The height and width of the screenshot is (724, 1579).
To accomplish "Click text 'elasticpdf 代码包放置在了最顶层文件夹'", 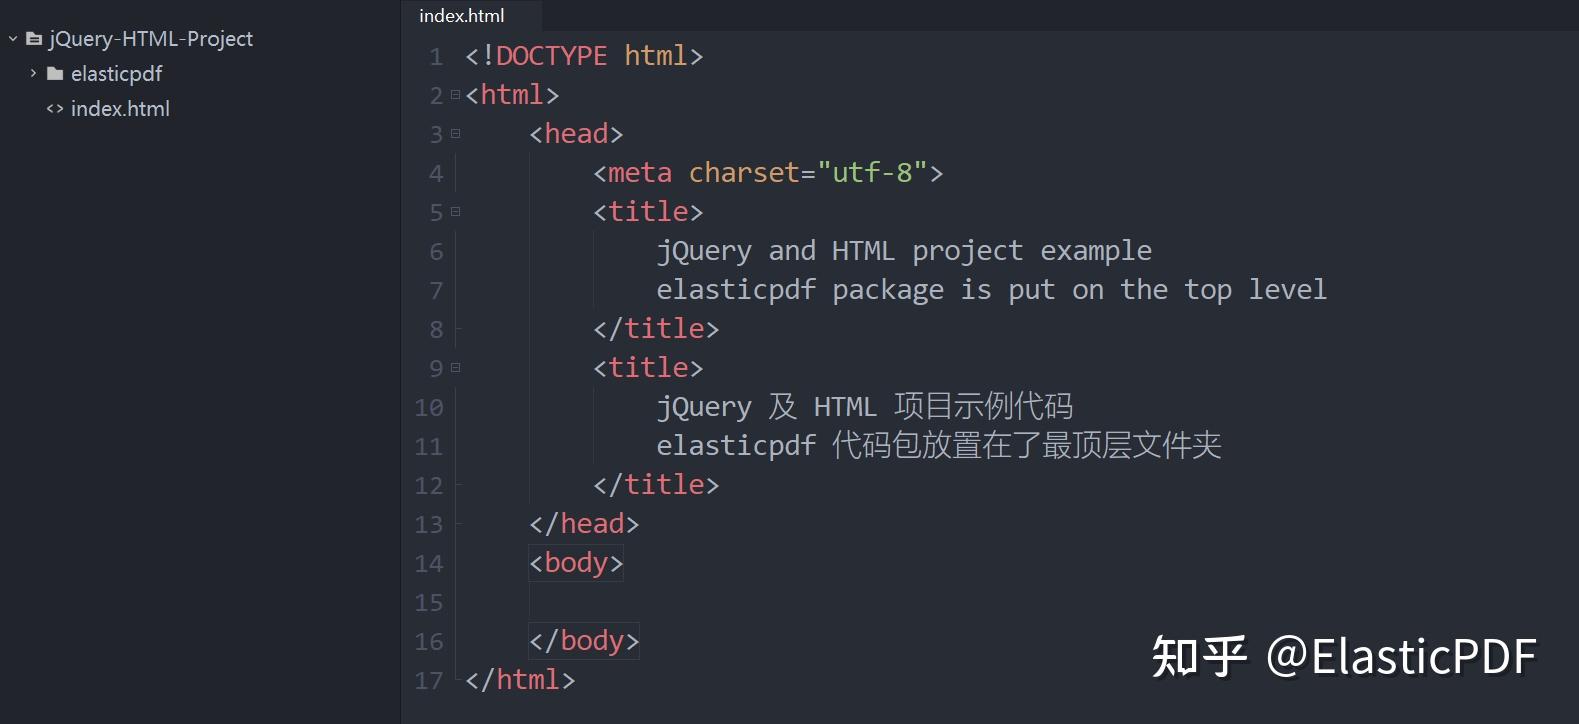I will [x=939, y=446].
